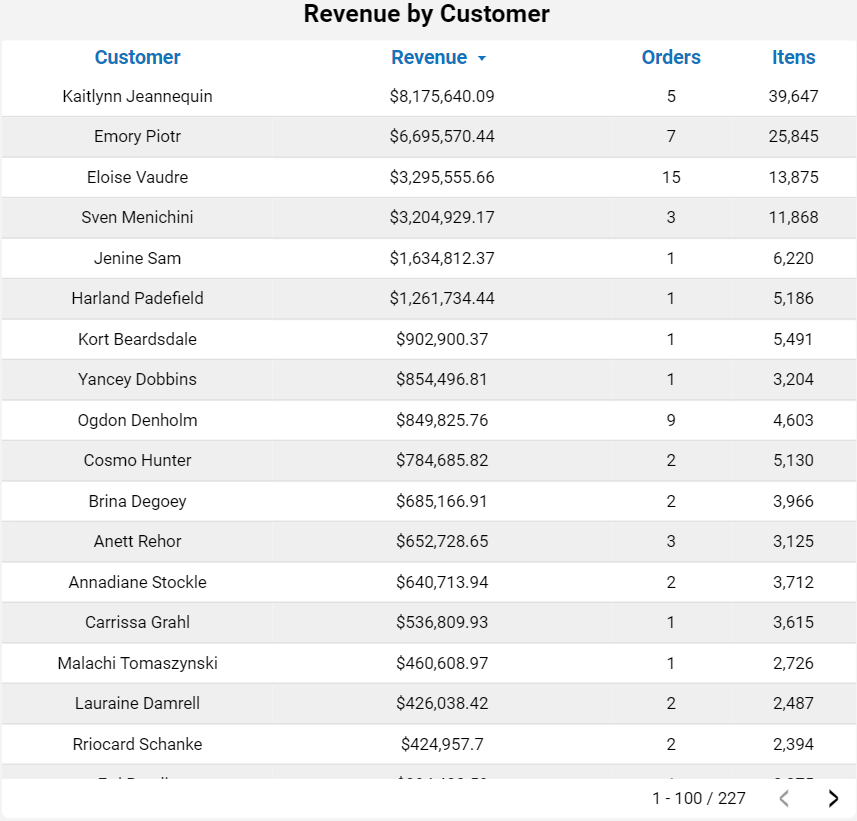Click the 1 - 100 / 227 page indicator
Image resolution: width=857 pixels, height=821 pixels.
pyautogui.click(x=697, y=798)
